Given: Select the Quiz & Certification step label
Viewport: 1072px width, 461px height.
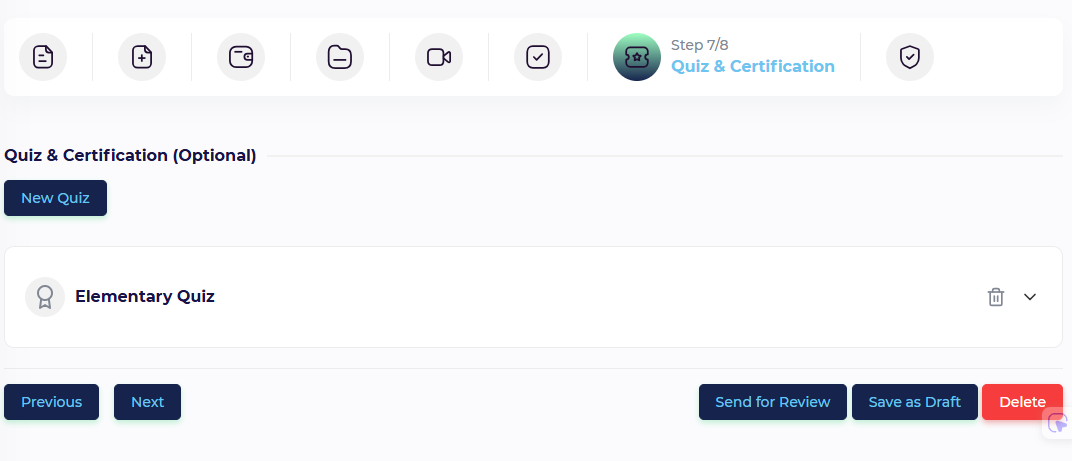Looking at the screenshot, I should pos(753,66).
